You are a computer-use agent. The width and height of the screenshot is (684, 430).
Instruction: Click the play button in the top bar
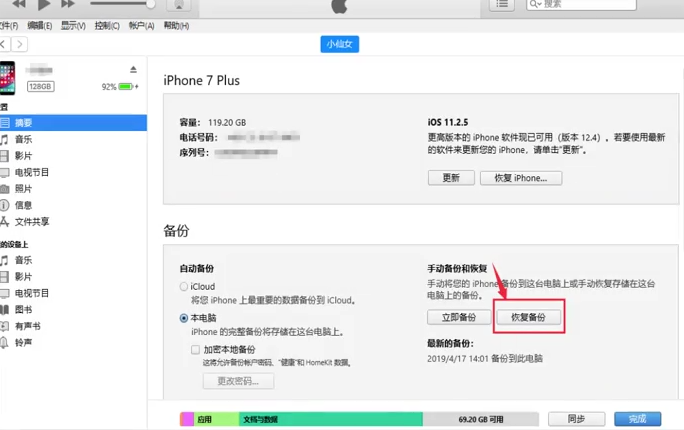[44, 4]
